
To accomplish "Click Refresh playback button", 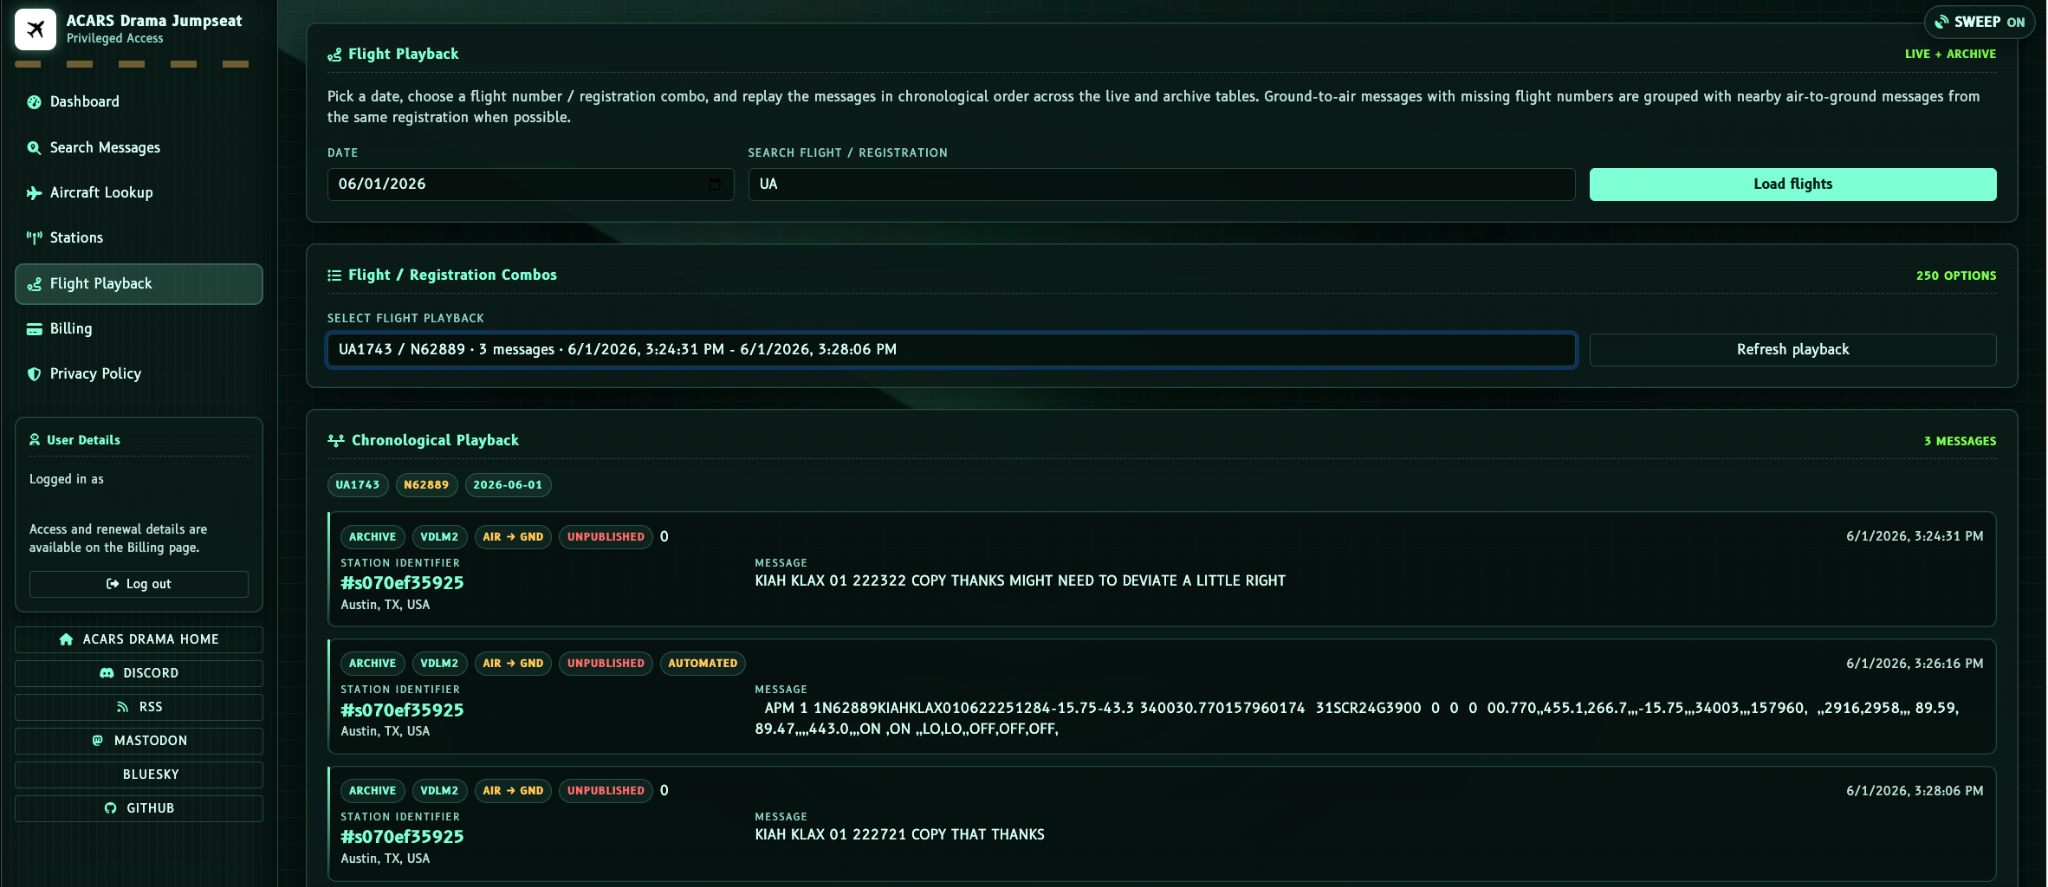I will click(x=1792, y=350).
